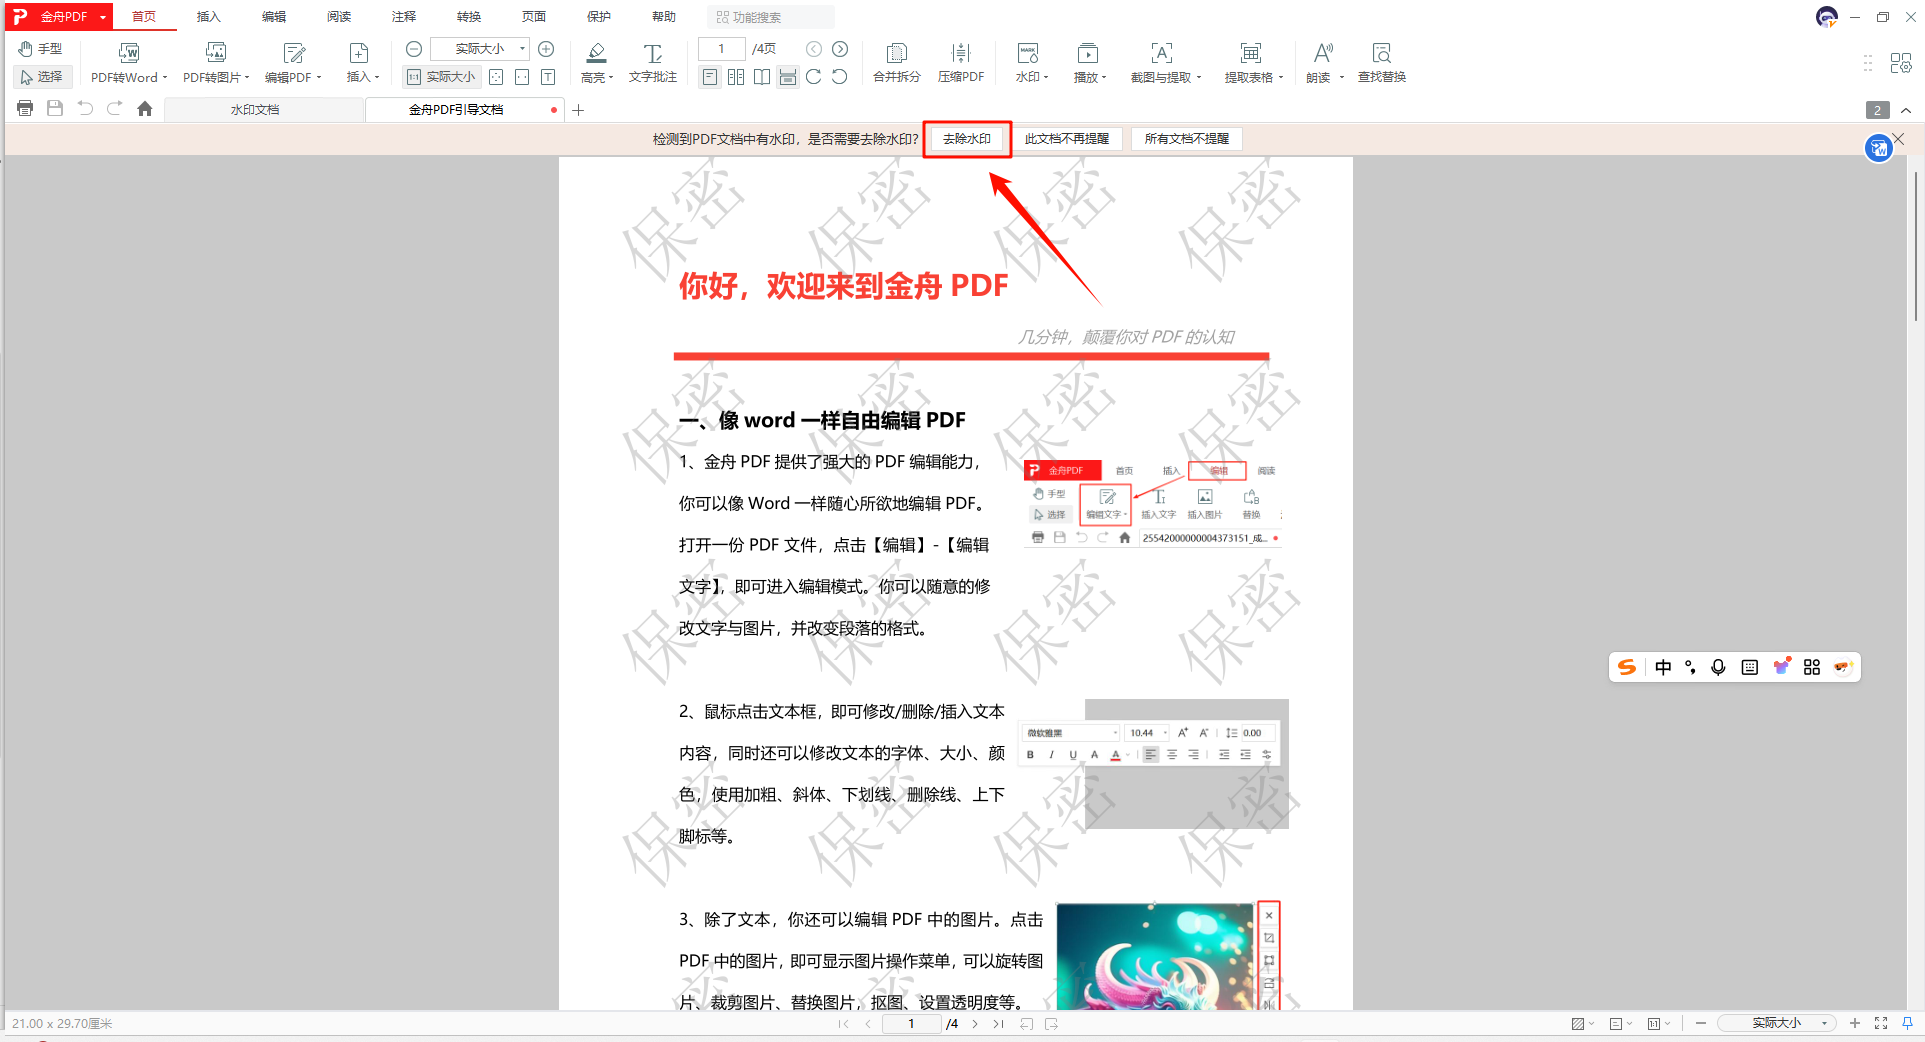This screenshot has height=1042, width=1925.
Task: Click the 所有文档不提醒 button
Action: click(1187, 139)
